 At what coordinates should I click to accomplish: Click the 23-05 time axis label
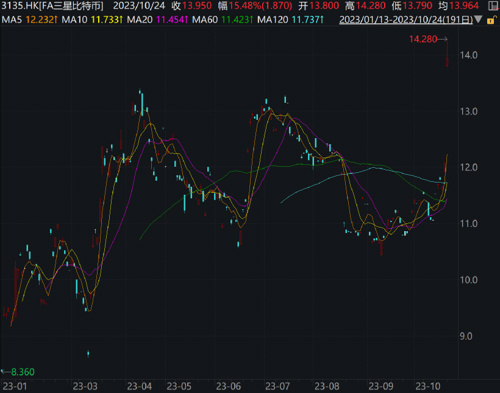coord(179,386)
